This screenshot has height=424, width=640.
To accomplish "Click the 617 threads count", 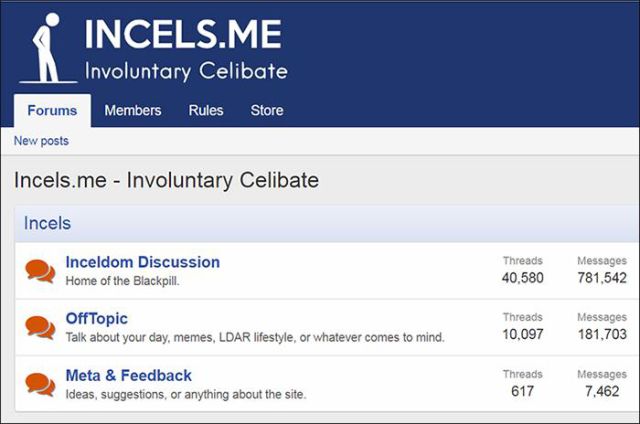I will click(x=522, y=391).
